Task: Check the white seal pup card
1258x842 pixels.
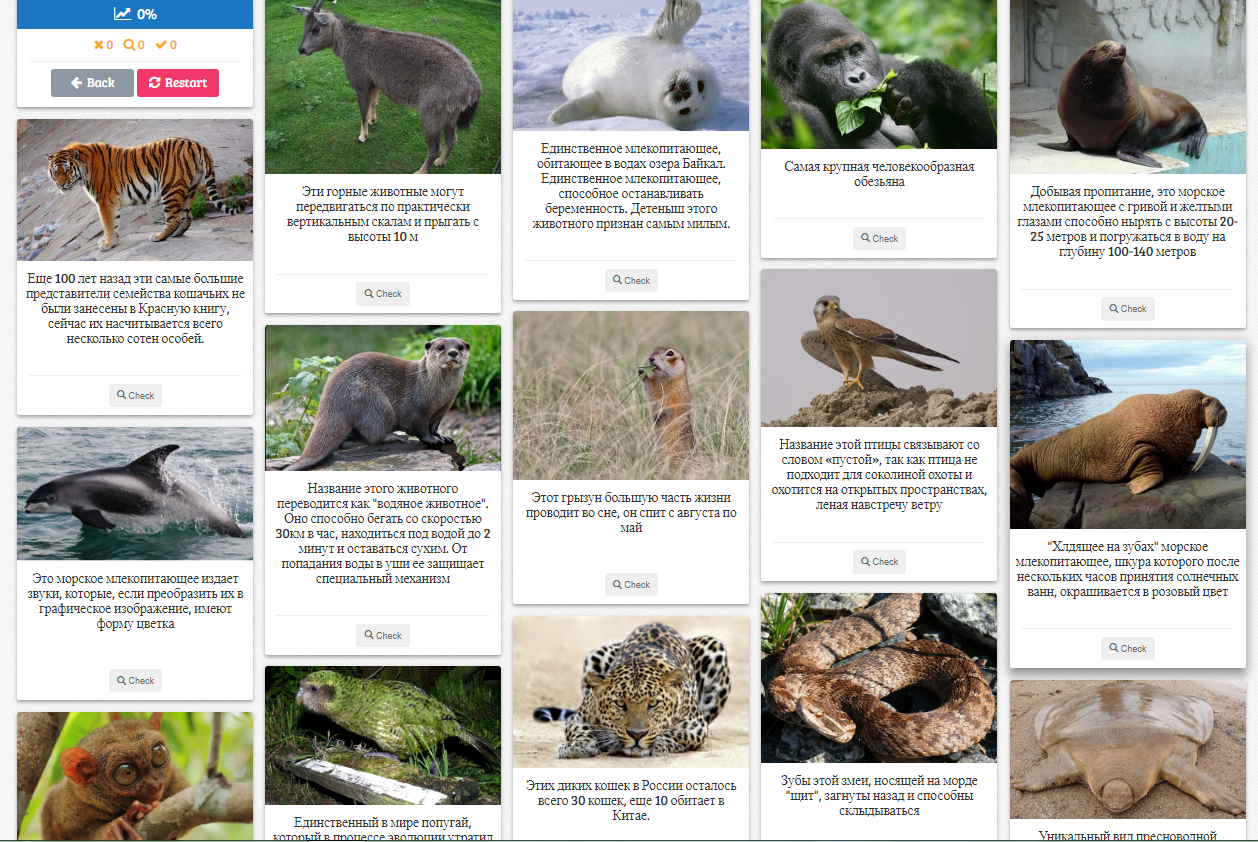Action: 631,280
